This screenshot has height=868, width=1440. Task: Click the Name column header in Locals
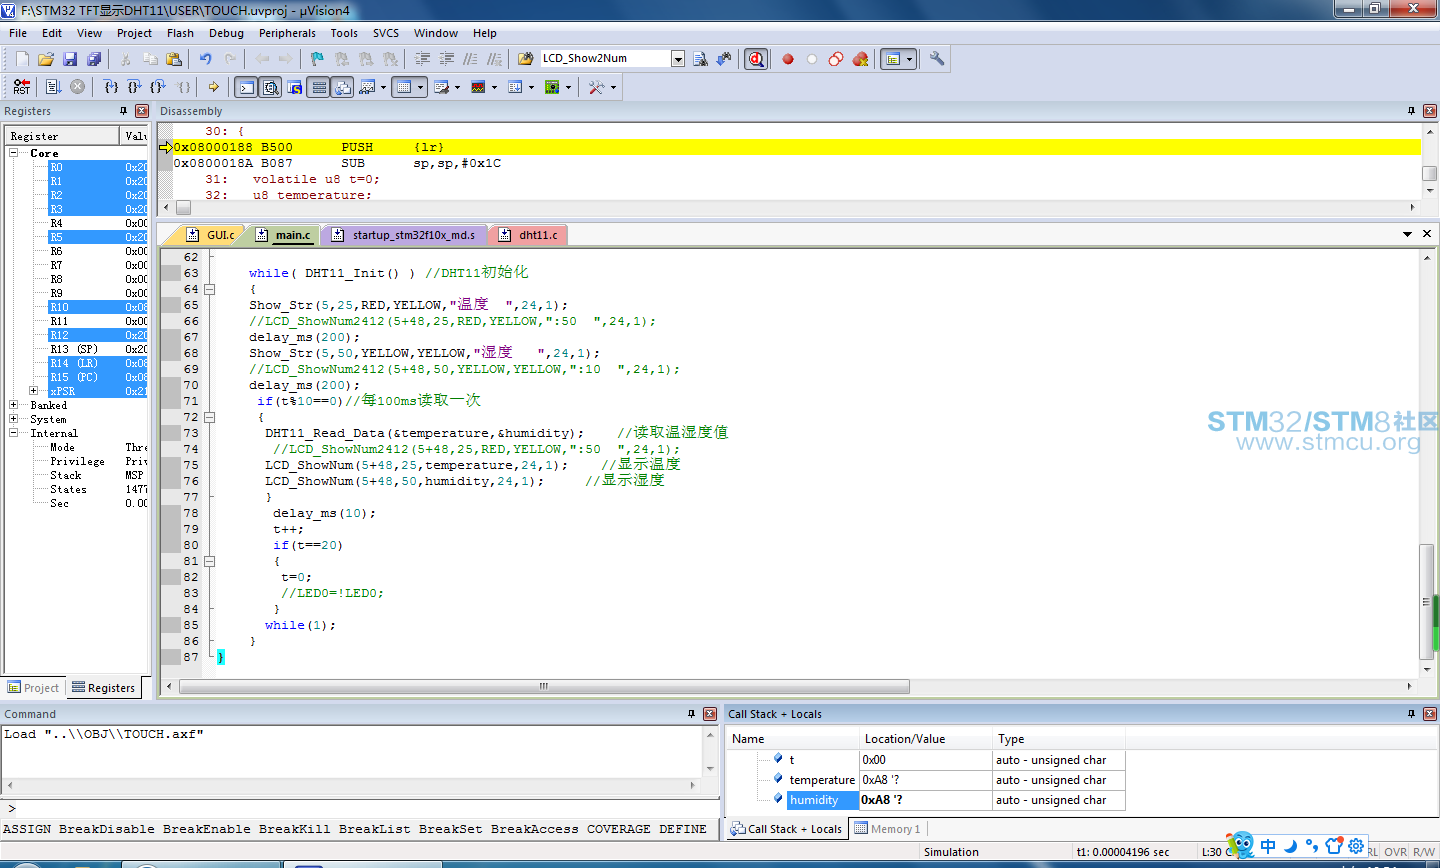[x=792, y=739]
